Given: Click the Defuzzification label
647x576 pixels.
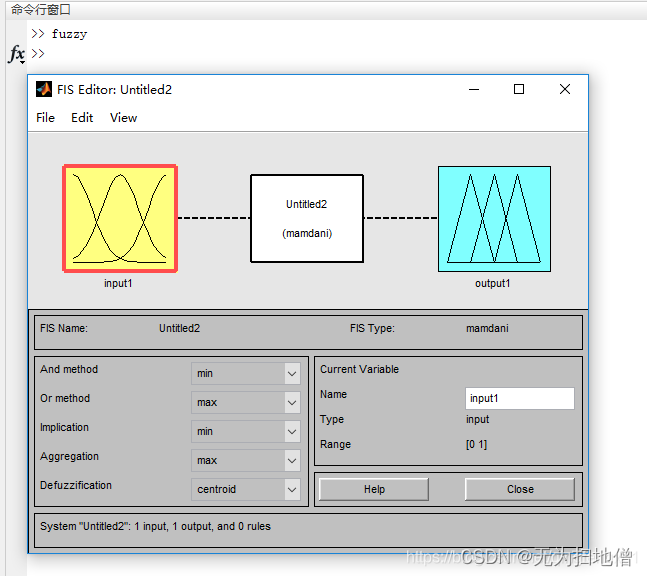Looking at the screenshot, I should point(76,485).
